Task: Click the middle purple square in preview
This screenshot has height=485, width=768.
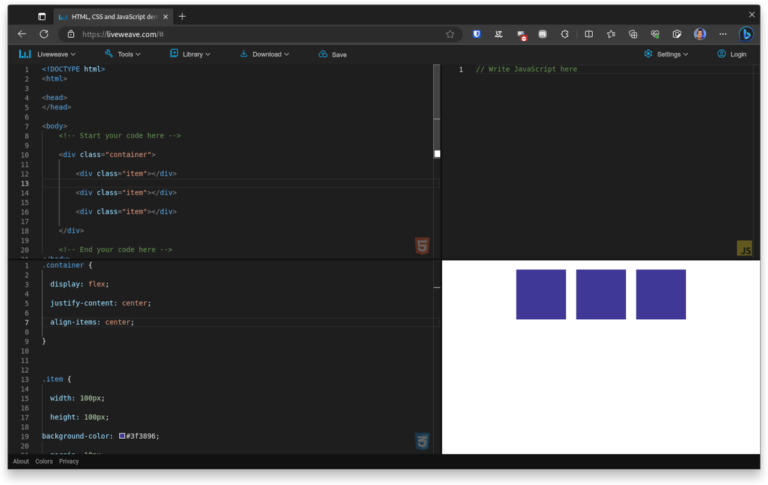Action: pyautogui.click(x=601, y=294)
